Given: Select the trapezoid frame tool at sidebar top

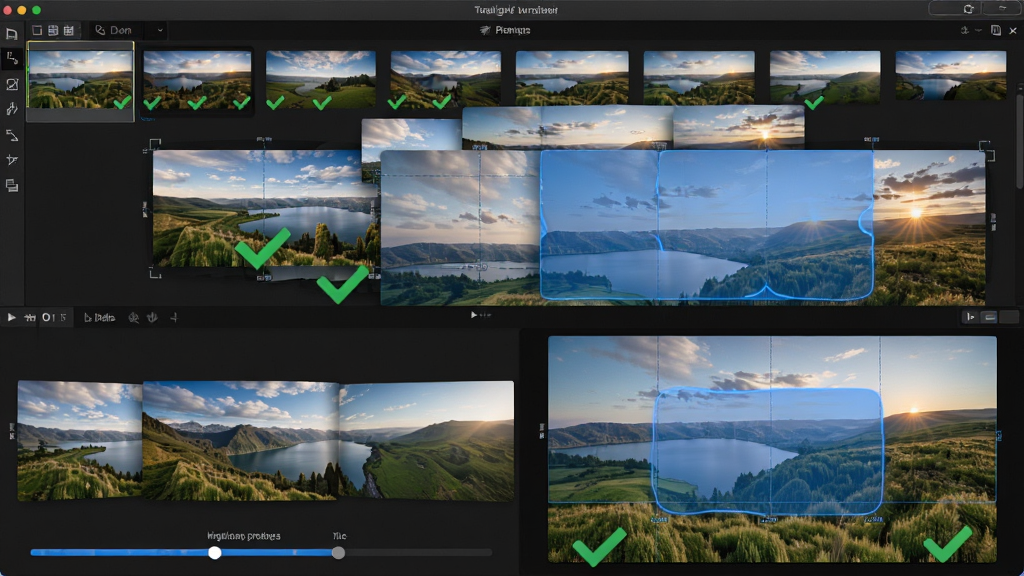Looking at the screenshot, I should tap(12, 33).
